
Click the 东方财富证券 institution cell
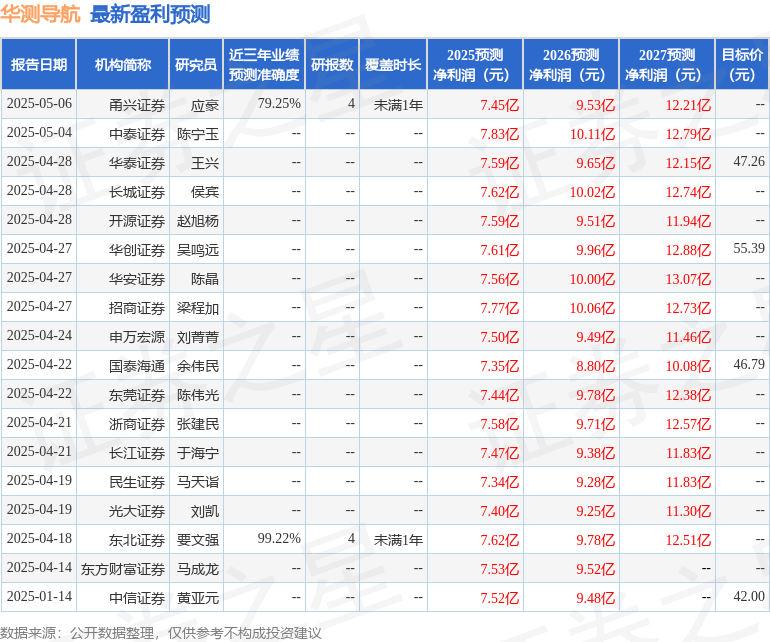click(x=123, y=569)
